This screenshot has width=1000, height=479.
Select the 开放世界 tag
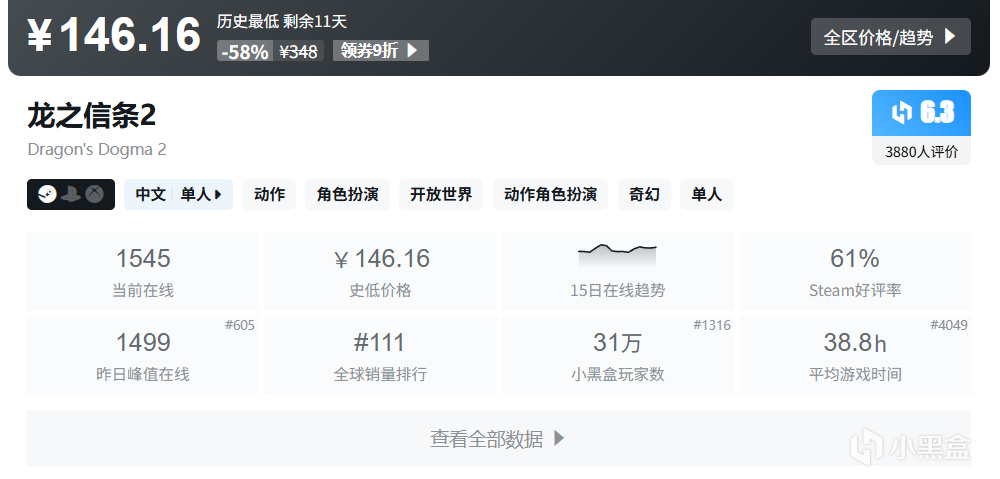[441, 195]
